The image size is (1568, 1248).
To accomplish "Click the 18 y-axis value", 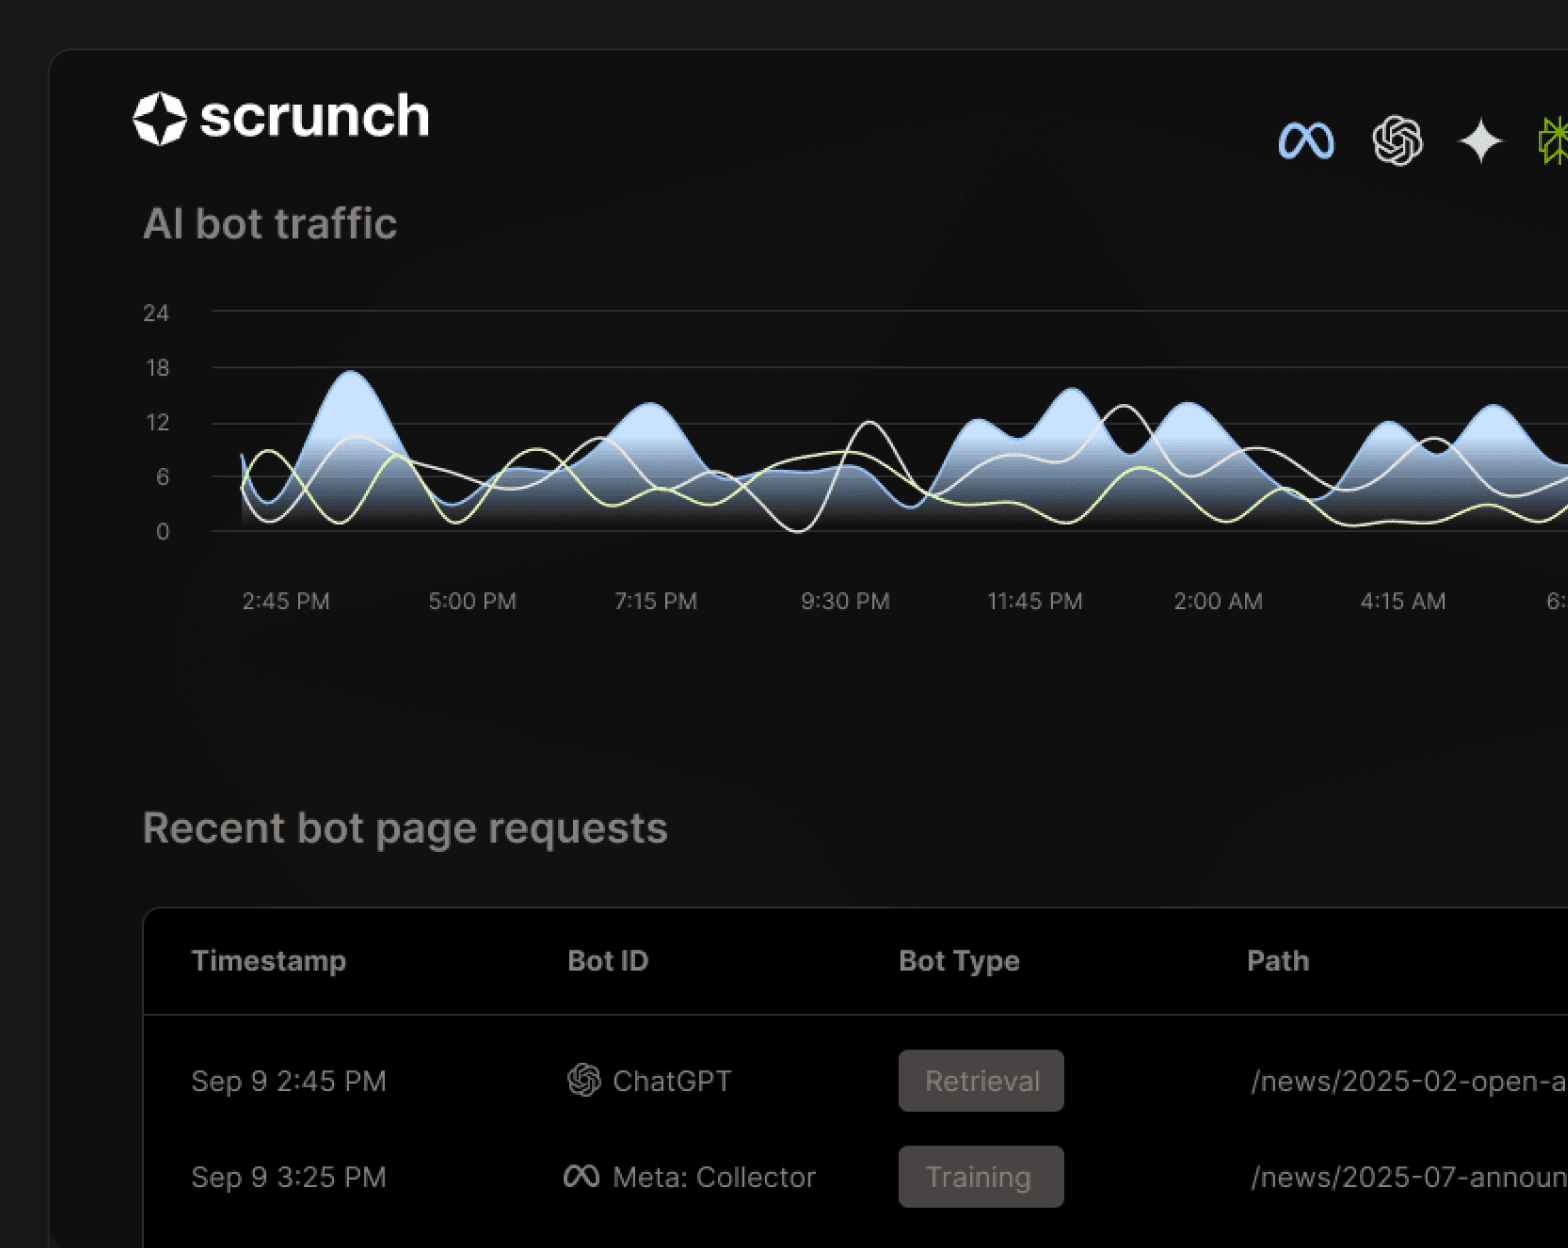I will coord(157,368).
